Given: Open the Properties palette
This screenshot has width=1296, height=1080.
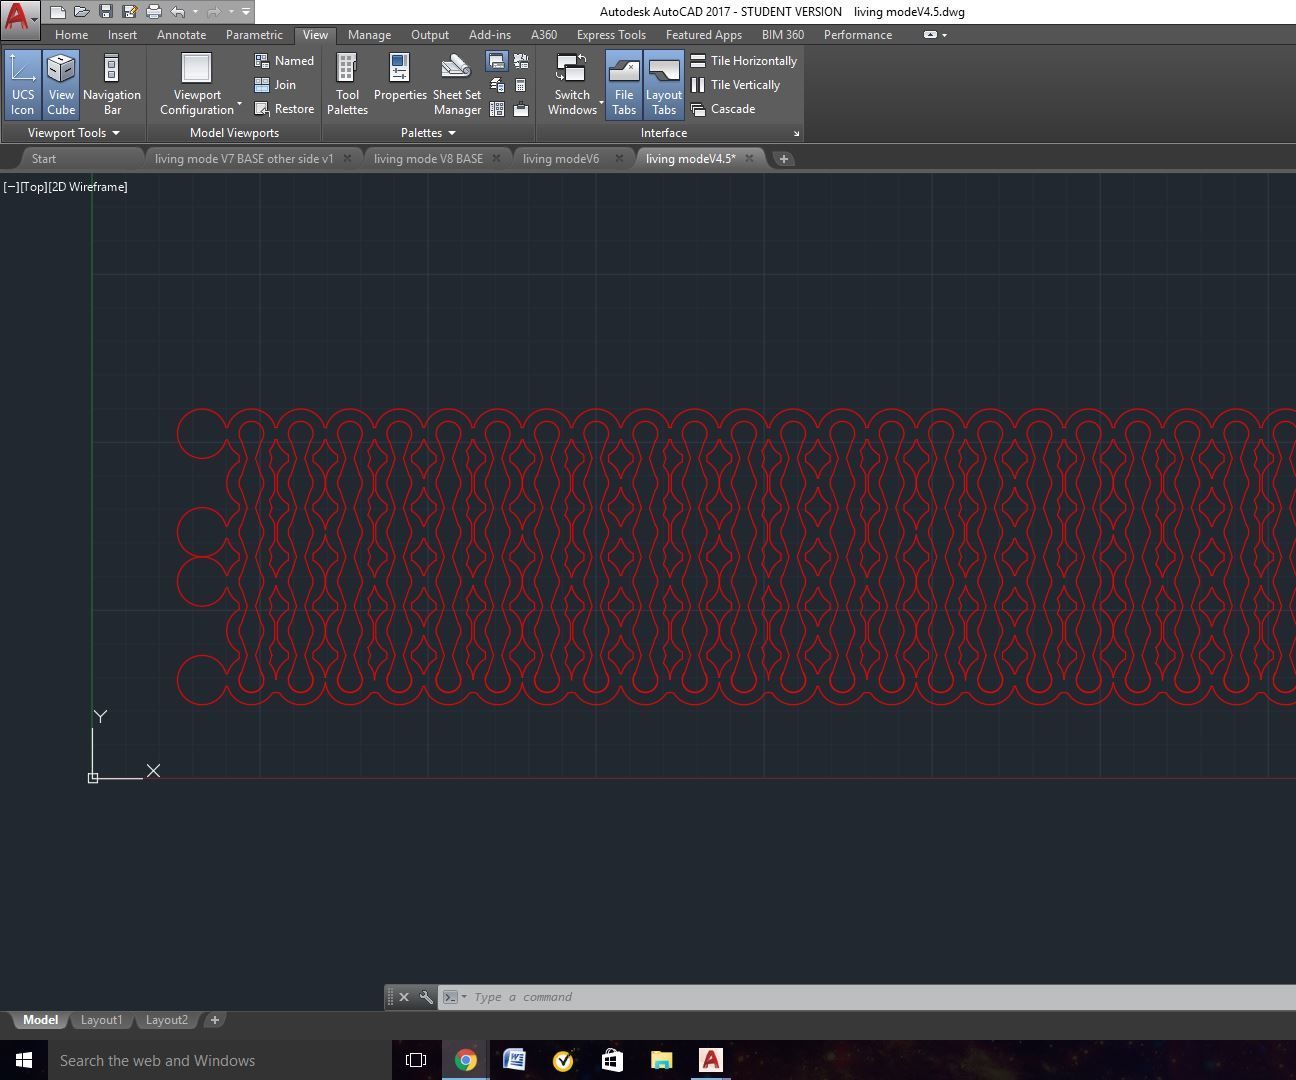Looking at the screenshot, I should pyautogui.click(x=400, y=83).
